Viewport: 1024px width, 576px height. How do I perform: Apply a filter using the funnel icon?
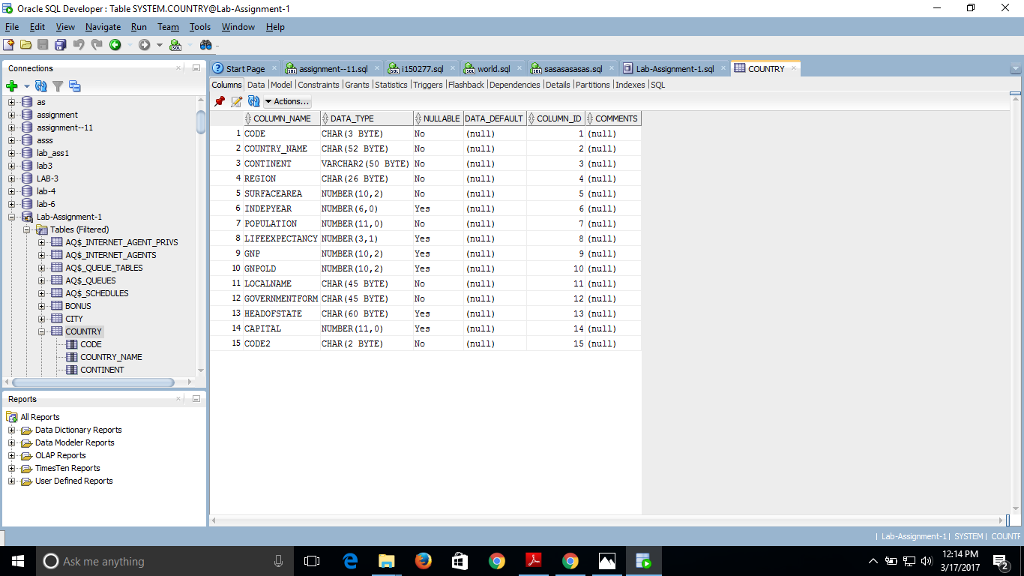coord(57,85)
